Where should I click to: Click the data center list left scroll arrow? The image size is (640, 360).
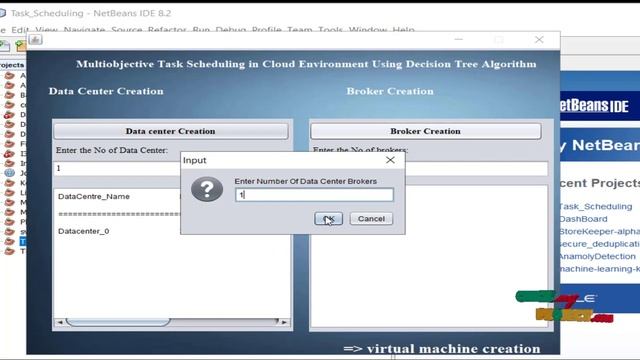point(60,322)
